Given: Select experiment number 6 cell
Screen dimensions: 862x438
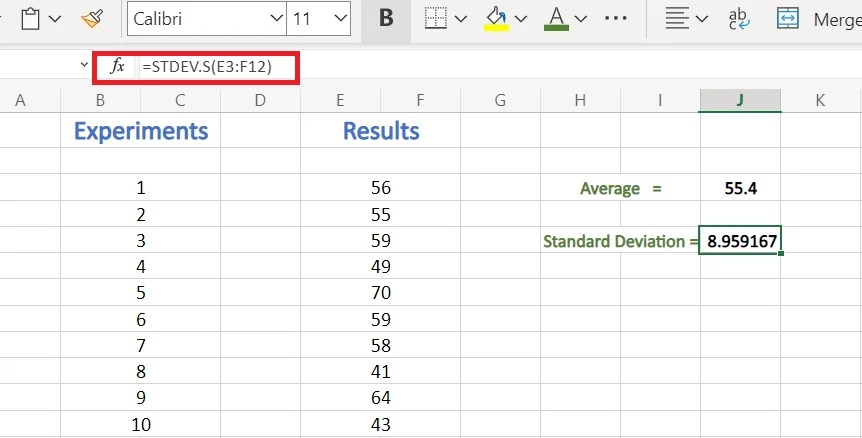Looking at the screenshot, I should (141, 319).
